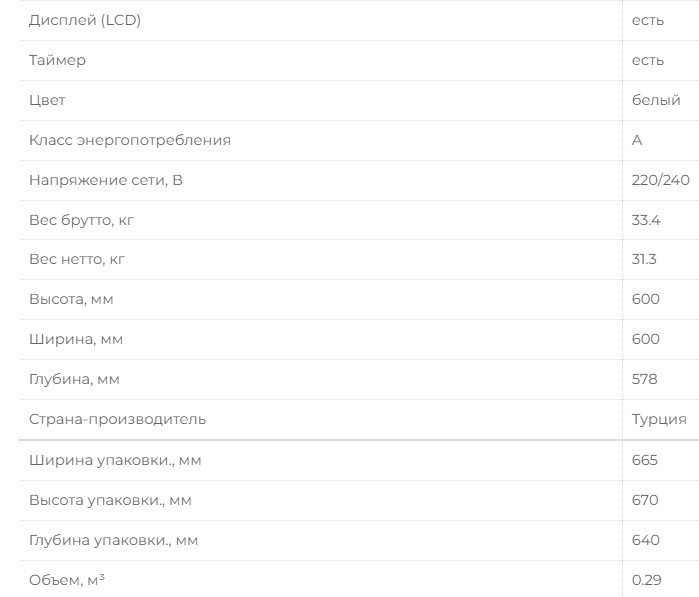
Task: Click the 'Таймер' row label
Action: pos(58,60)
